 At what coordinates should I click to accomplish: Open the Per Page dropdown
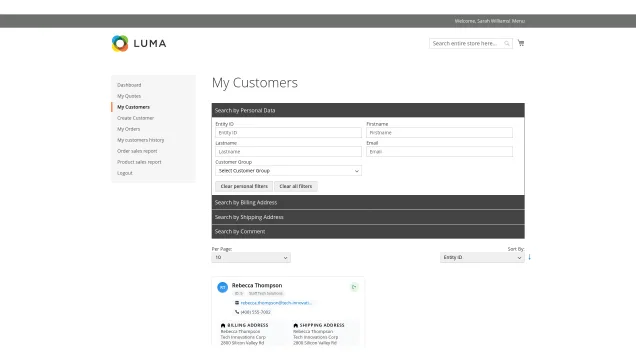251,258
